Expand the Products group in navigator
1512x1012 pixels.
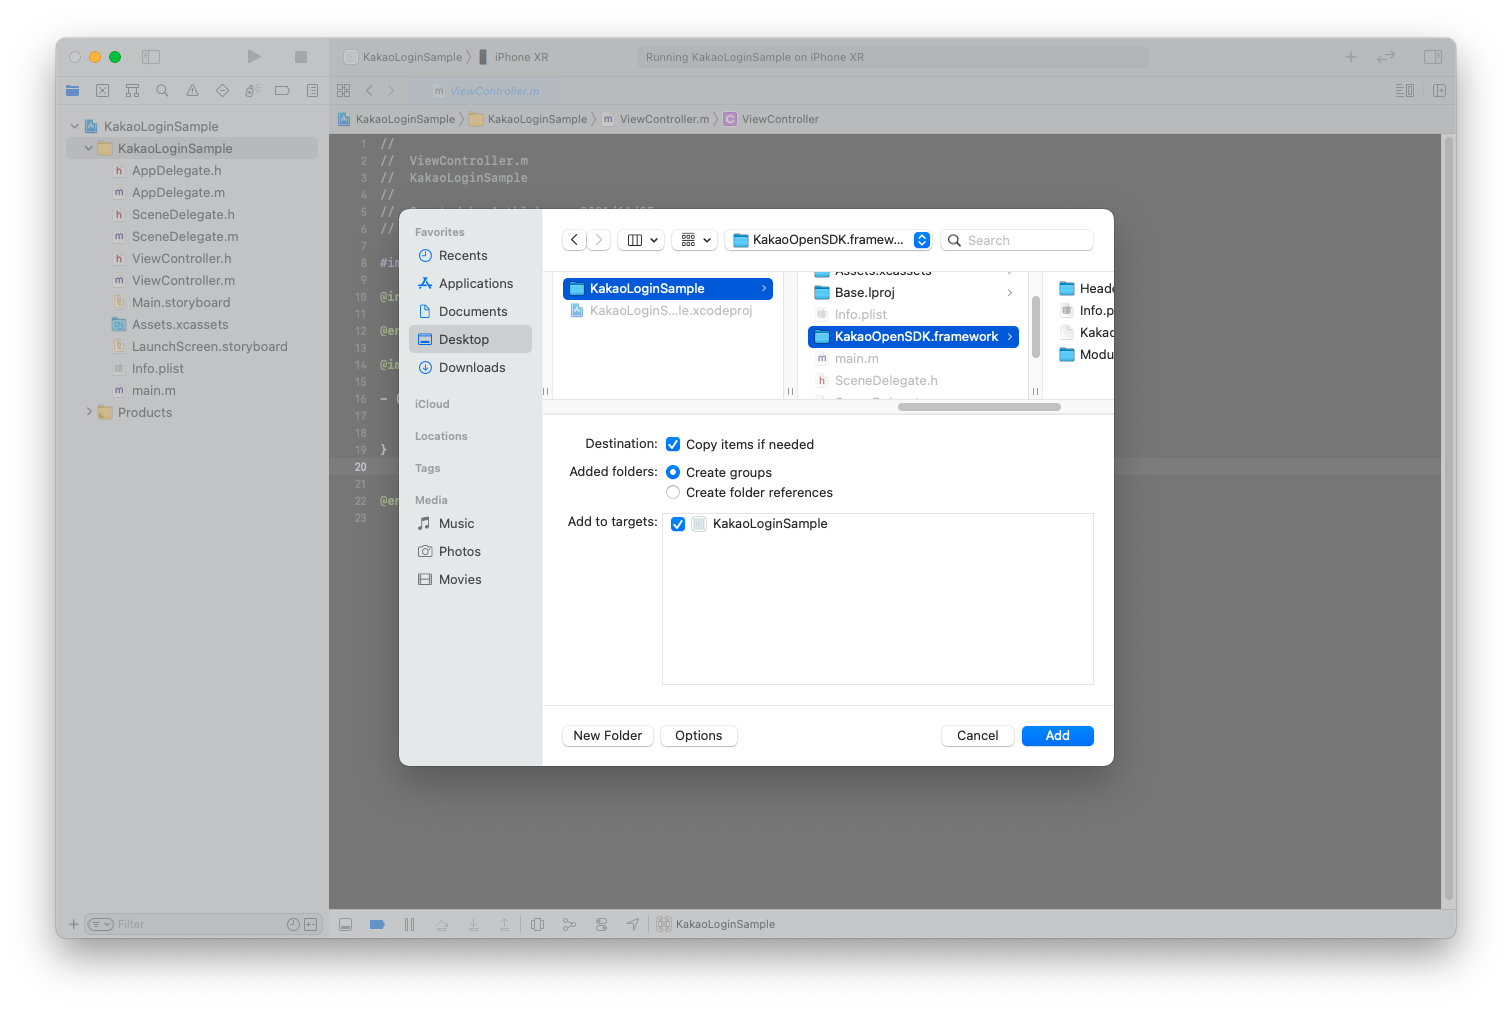tap(88, 413)
